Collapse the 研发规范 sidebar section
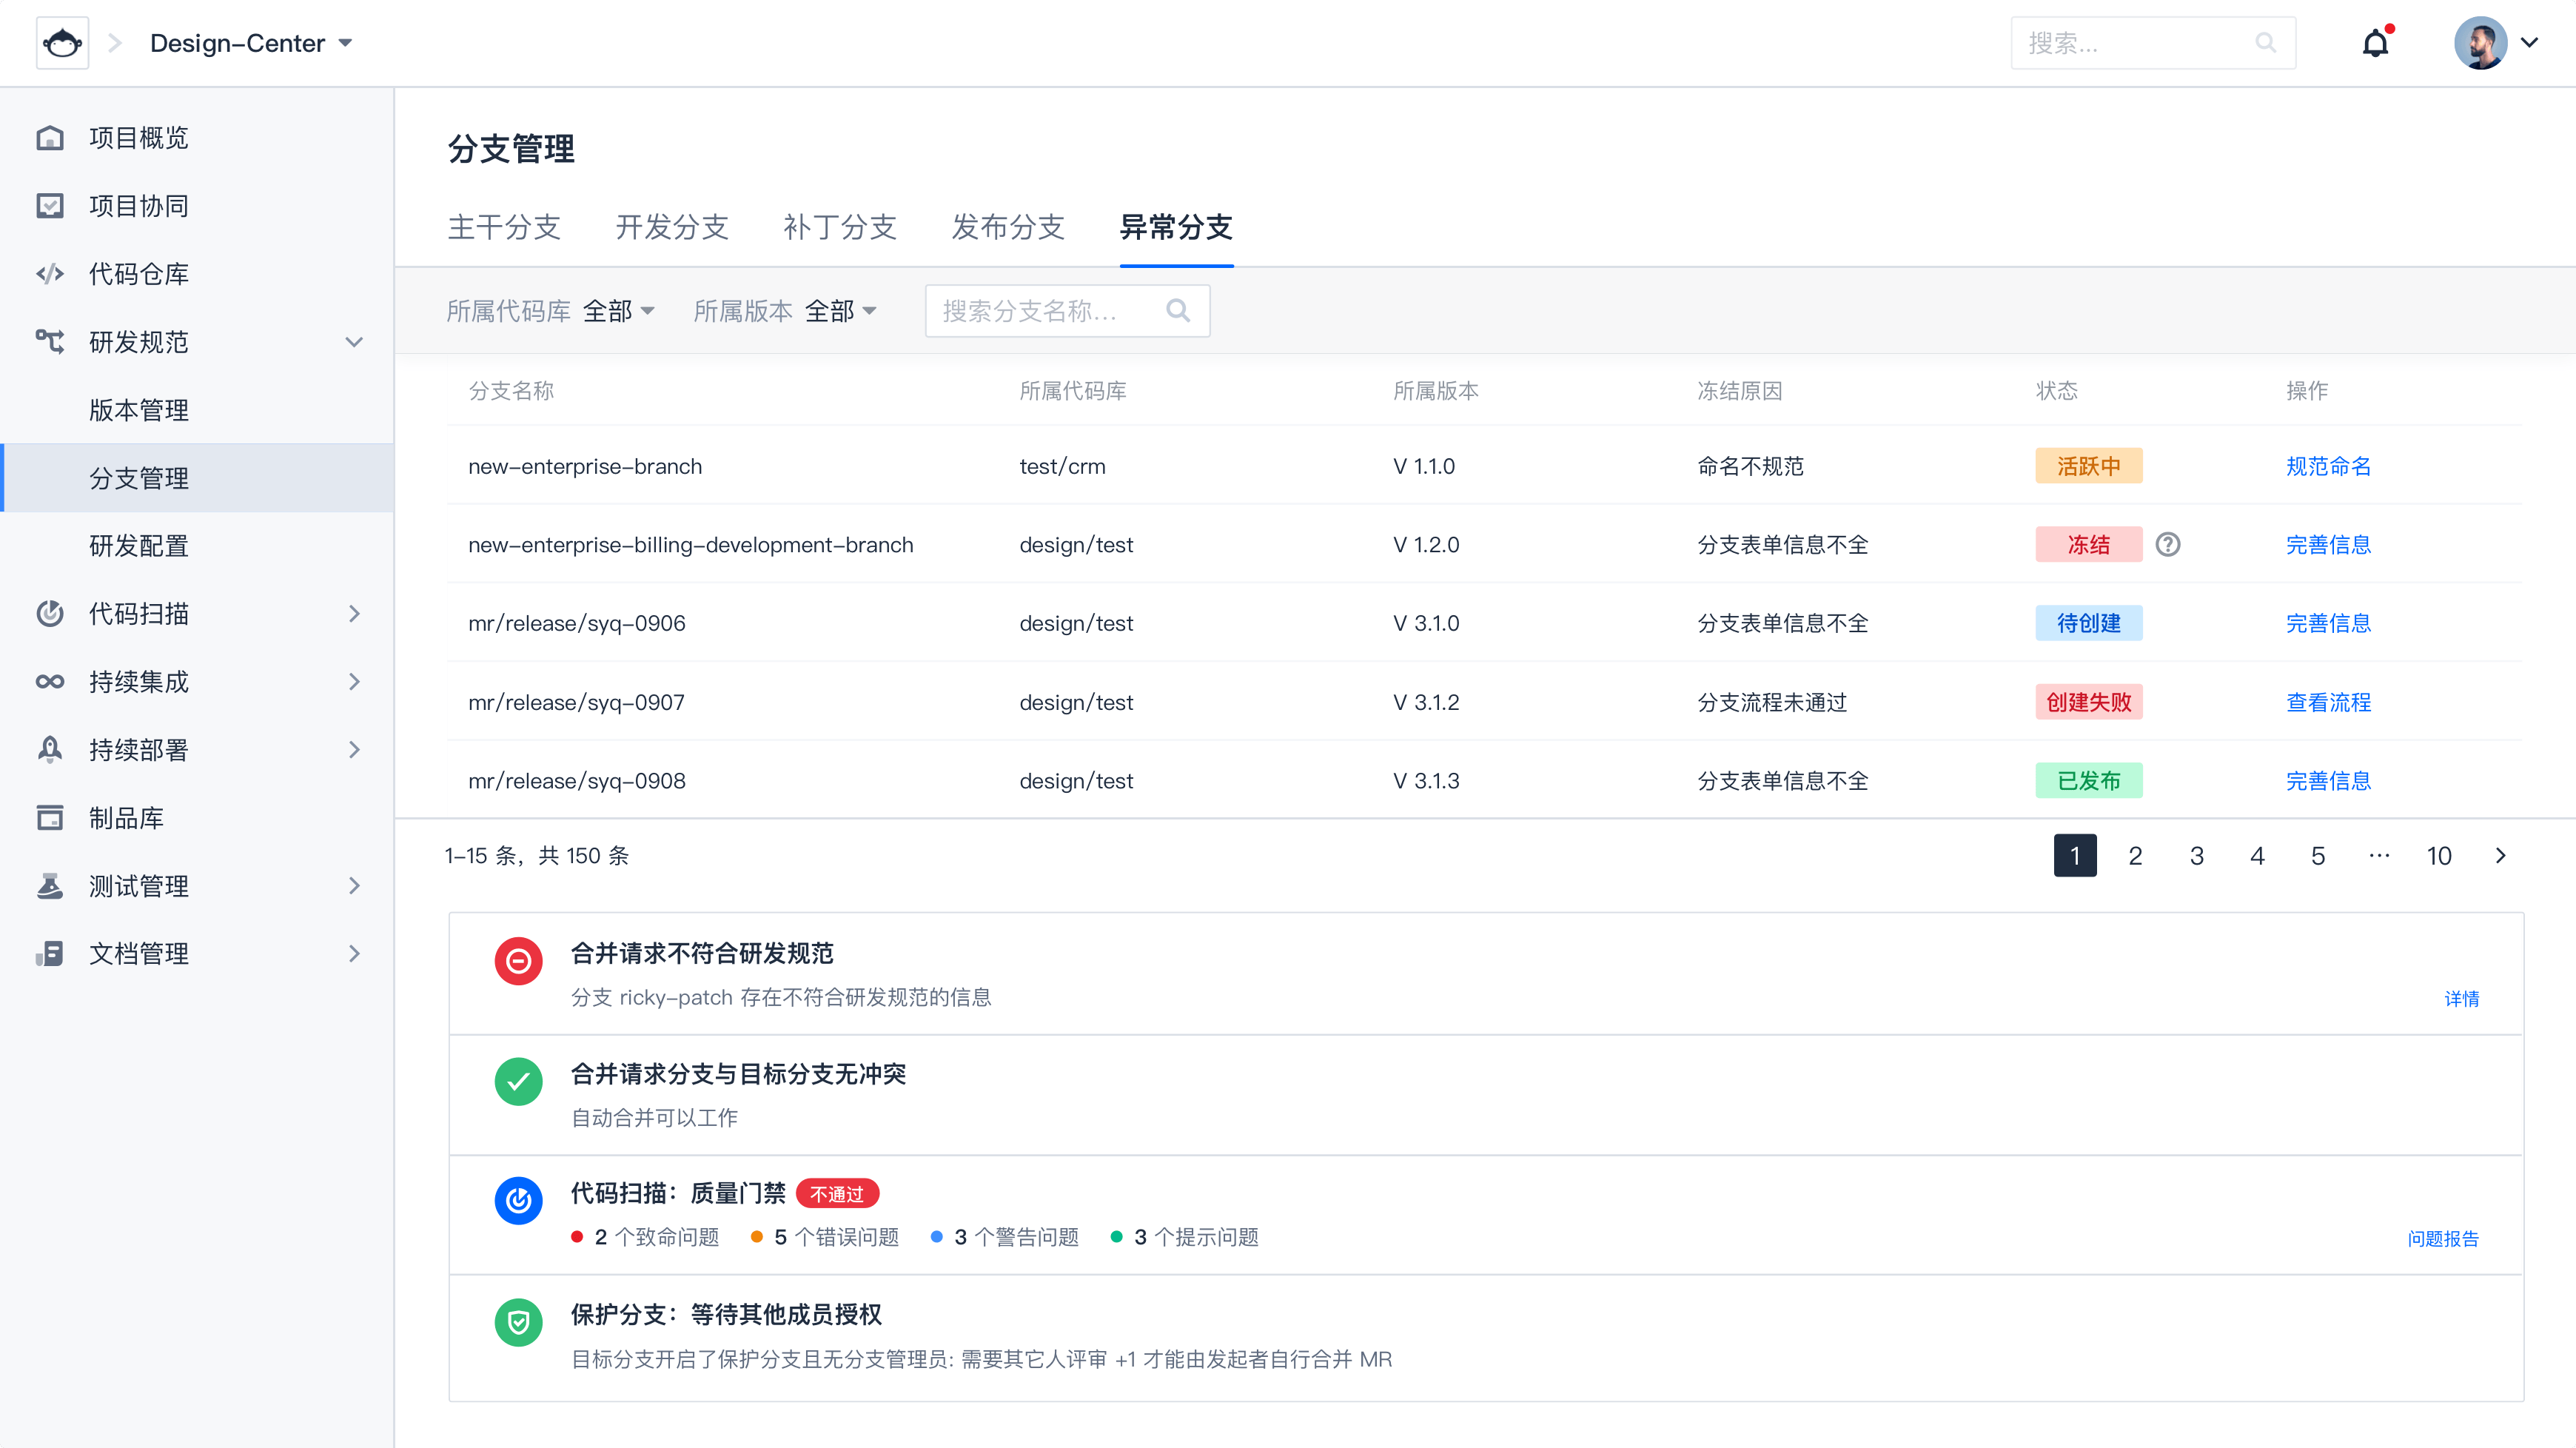This screenshot has height=1448, width=2576. [354, 342]
